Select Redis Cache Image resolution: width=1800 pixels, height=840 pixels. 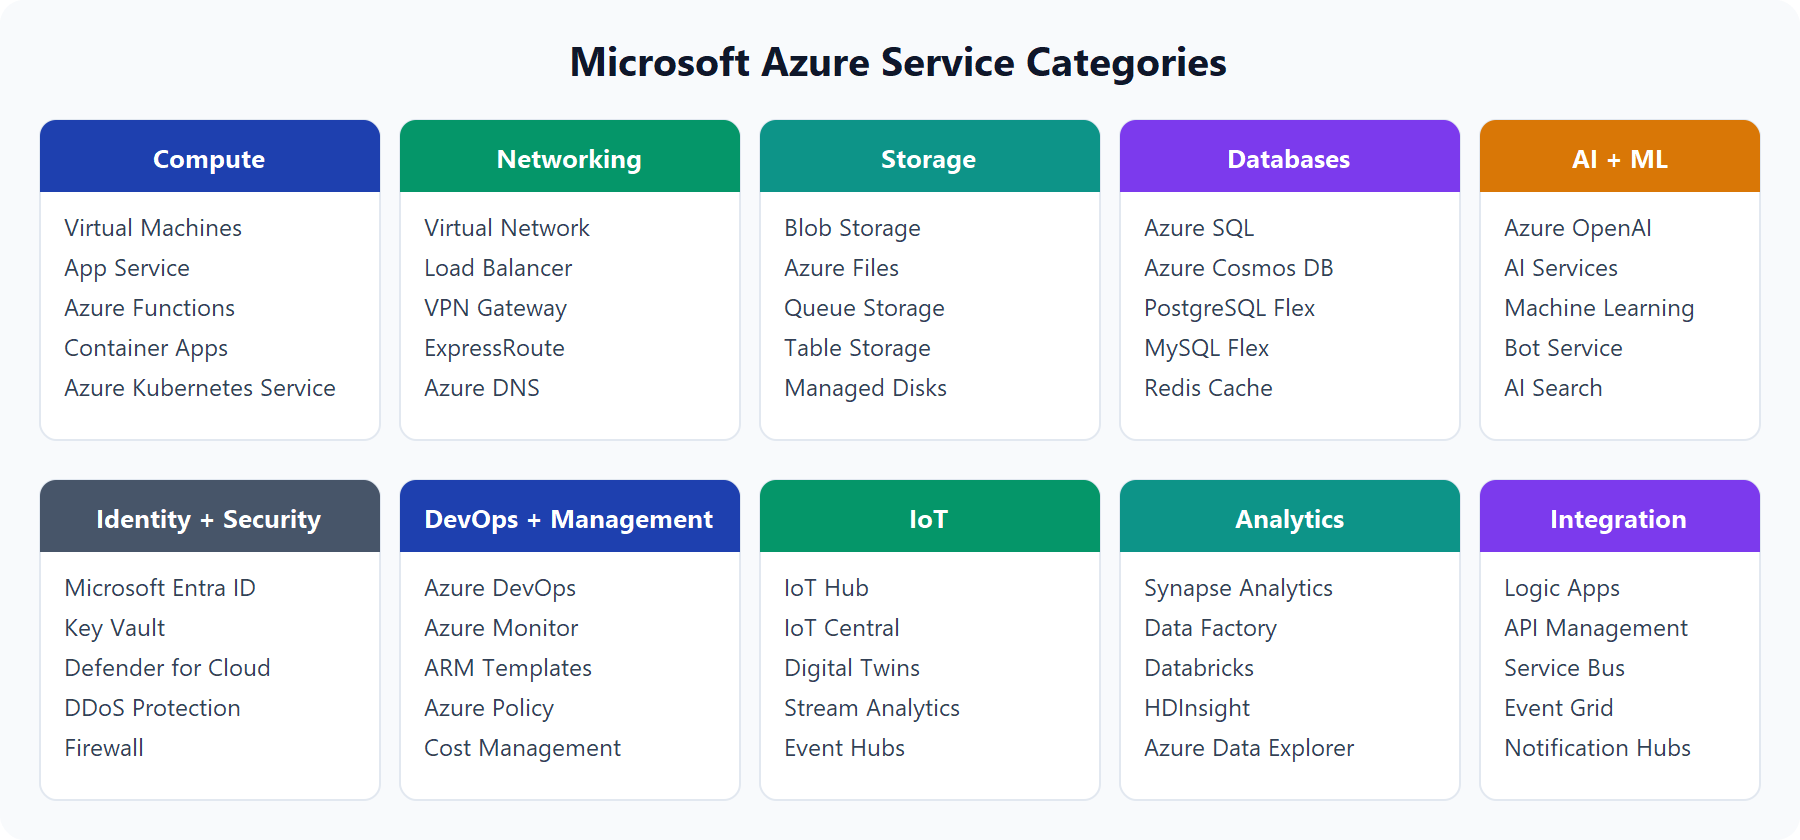[x=1208, y=388]
